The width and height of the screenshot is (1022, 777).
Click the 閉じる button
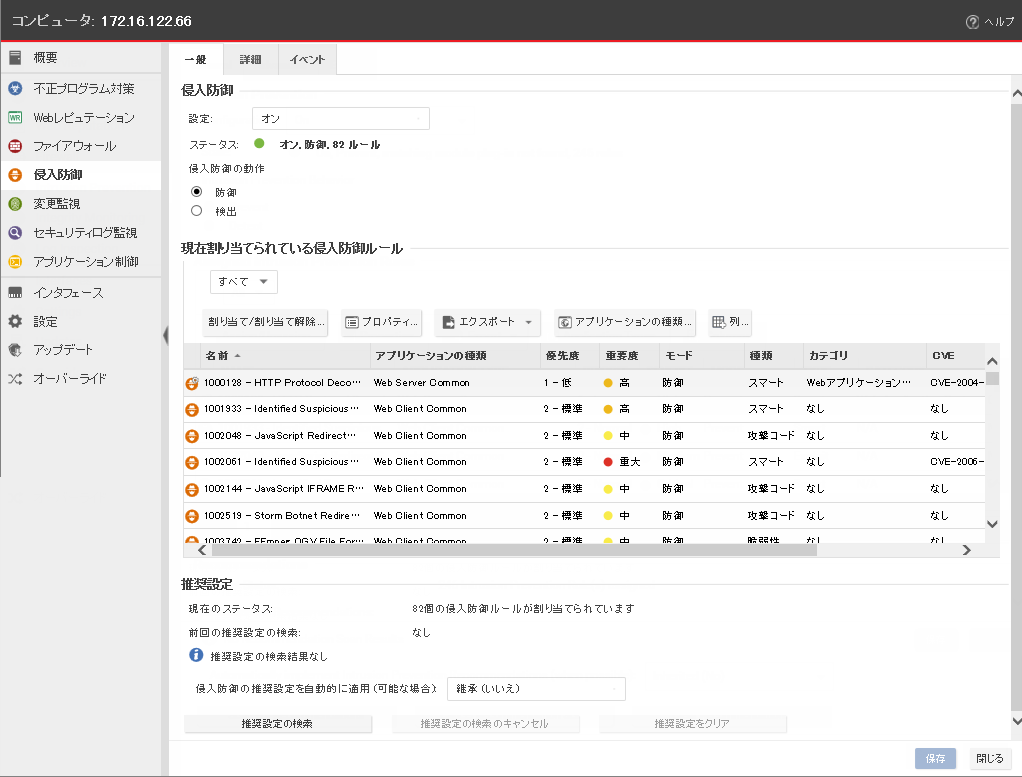coord(989,758)
